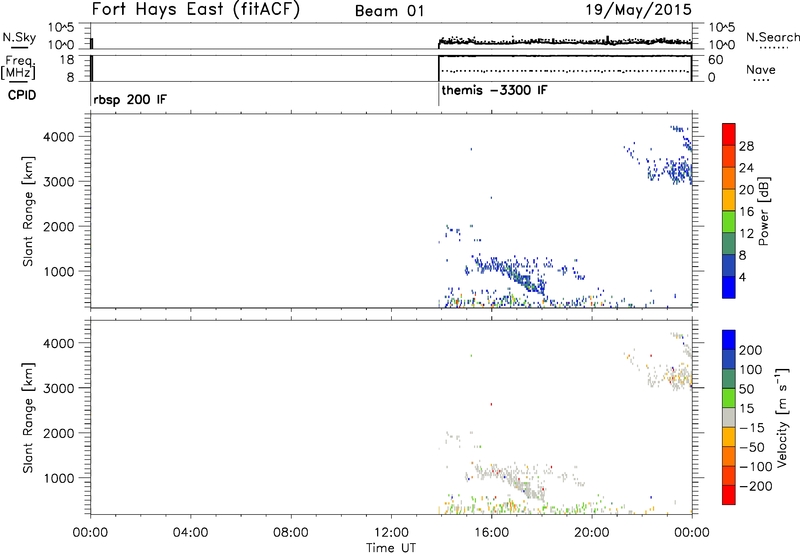Pick the red velocity segment below -200
Screen dimensions: 800x554
729,494
